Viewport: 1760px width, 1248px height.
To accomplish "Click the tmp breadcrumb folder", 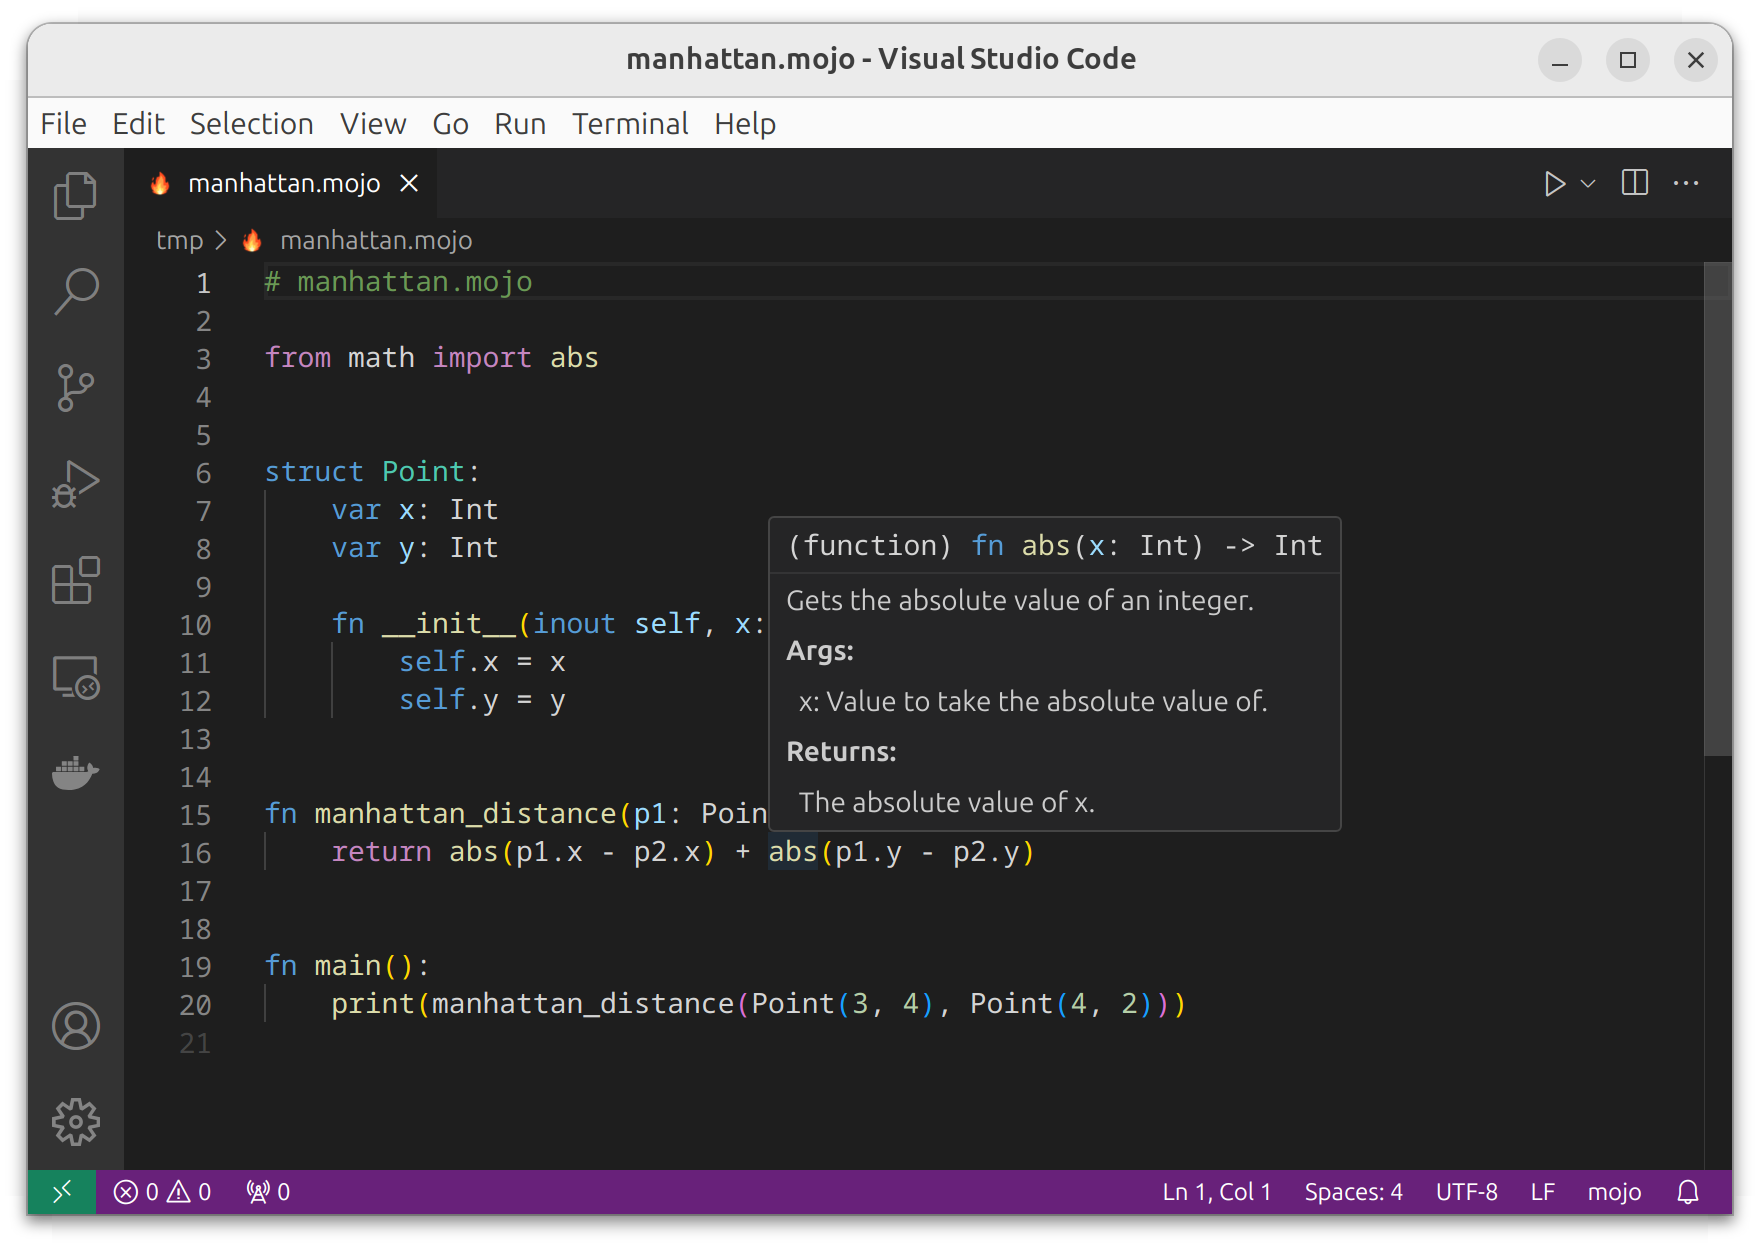I will point(180,240).
